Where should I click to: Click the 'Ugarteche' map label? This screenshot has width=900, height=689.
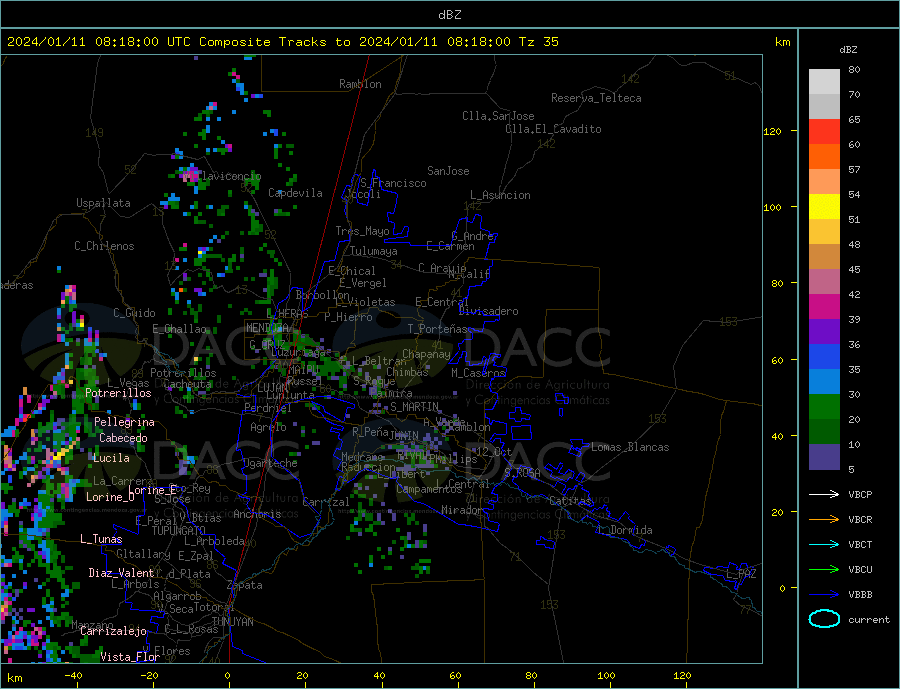coord(270,463)
